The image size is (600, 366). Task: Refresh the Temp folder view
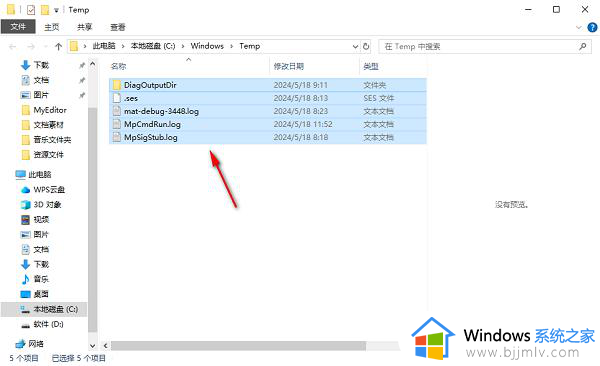coord(366,46)
